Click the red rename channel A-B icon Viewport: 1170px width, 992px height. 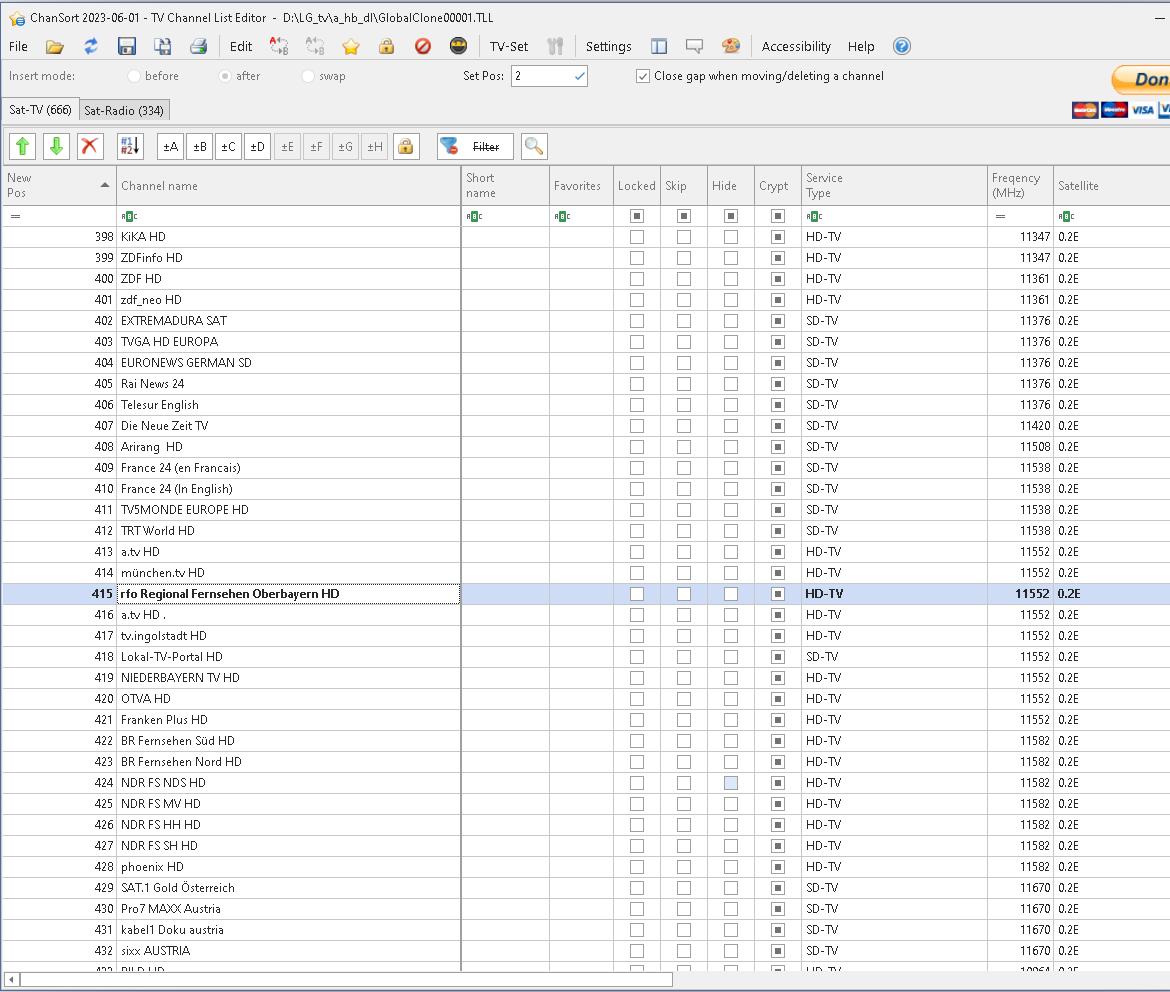coord(279,46)
